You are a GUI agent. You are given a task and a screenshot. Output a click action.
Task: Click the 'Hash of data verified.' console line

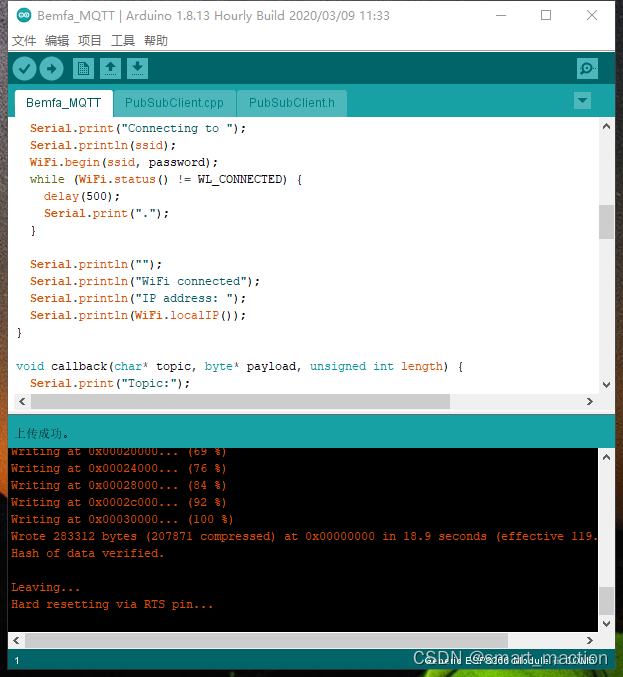(x=88, y=553)
